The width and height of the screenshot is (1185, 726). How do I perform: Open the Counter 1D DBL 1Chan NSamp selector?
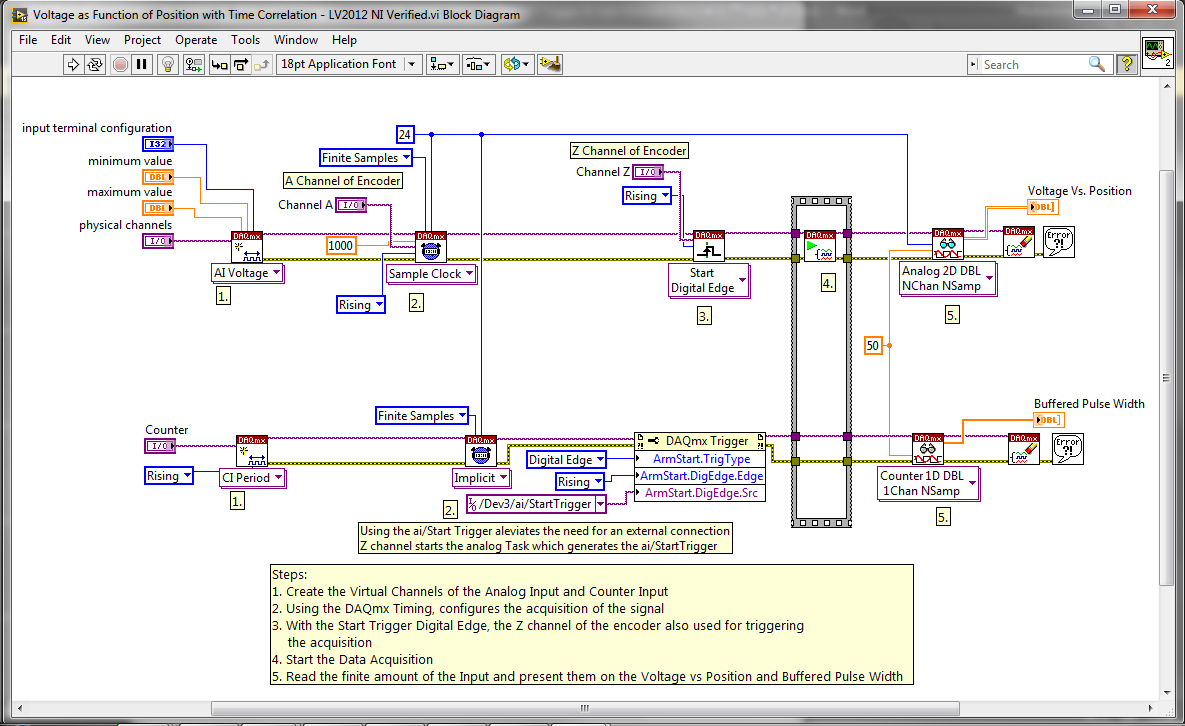pos(928,483)
